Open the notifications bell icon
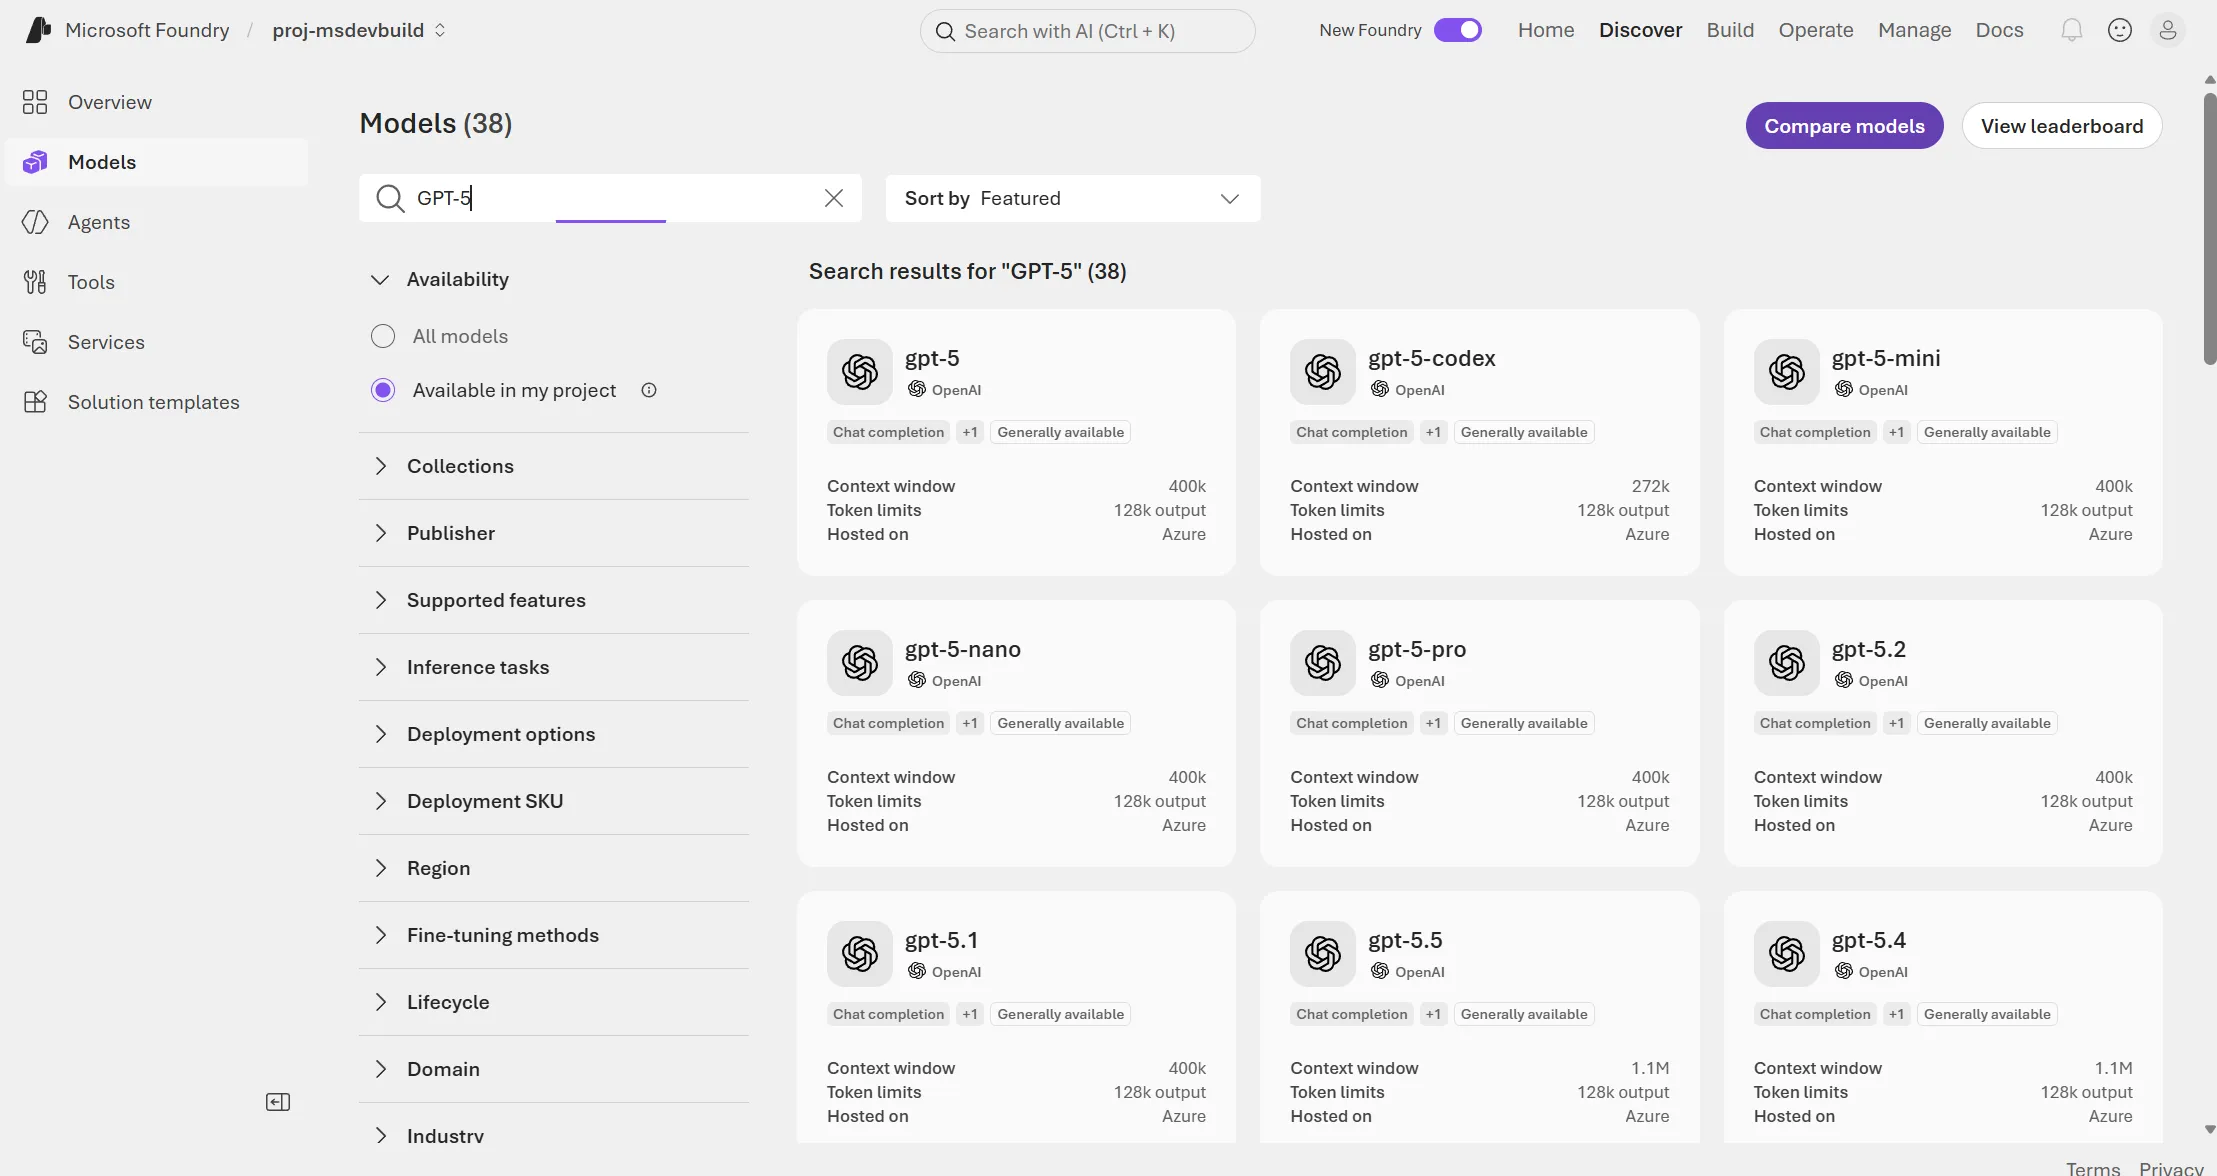The height and width of the screenshot is (1176, 2217). point(2072,30)
